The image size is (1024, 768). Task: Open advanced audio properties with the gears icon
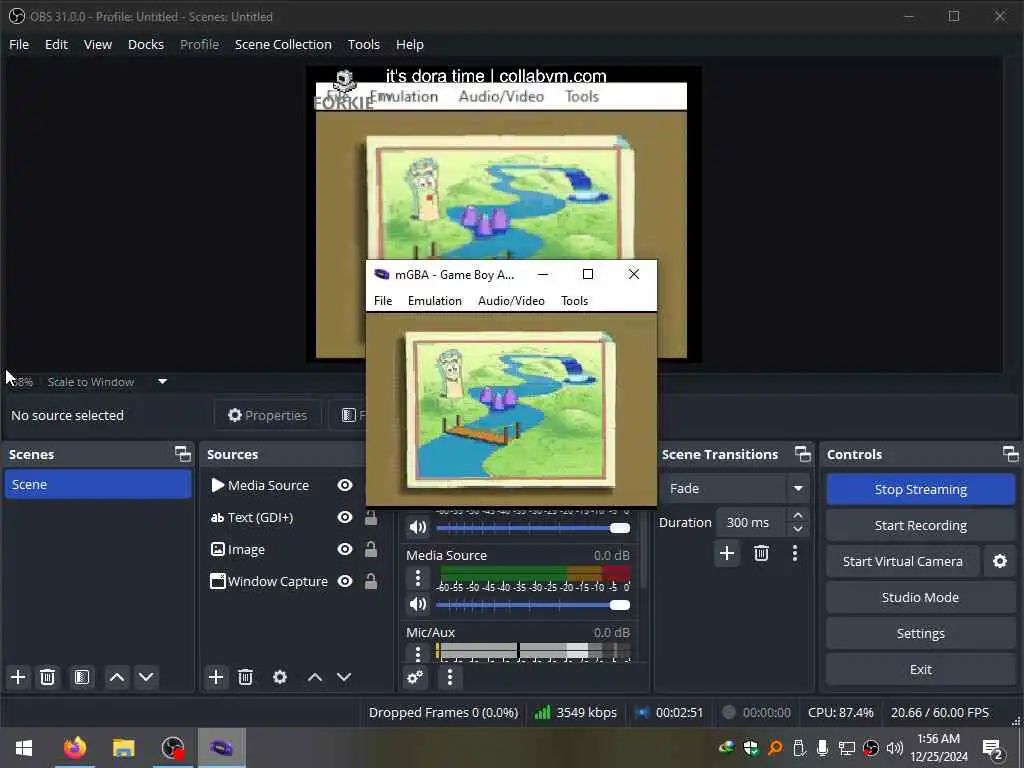(x=415, y=677)
